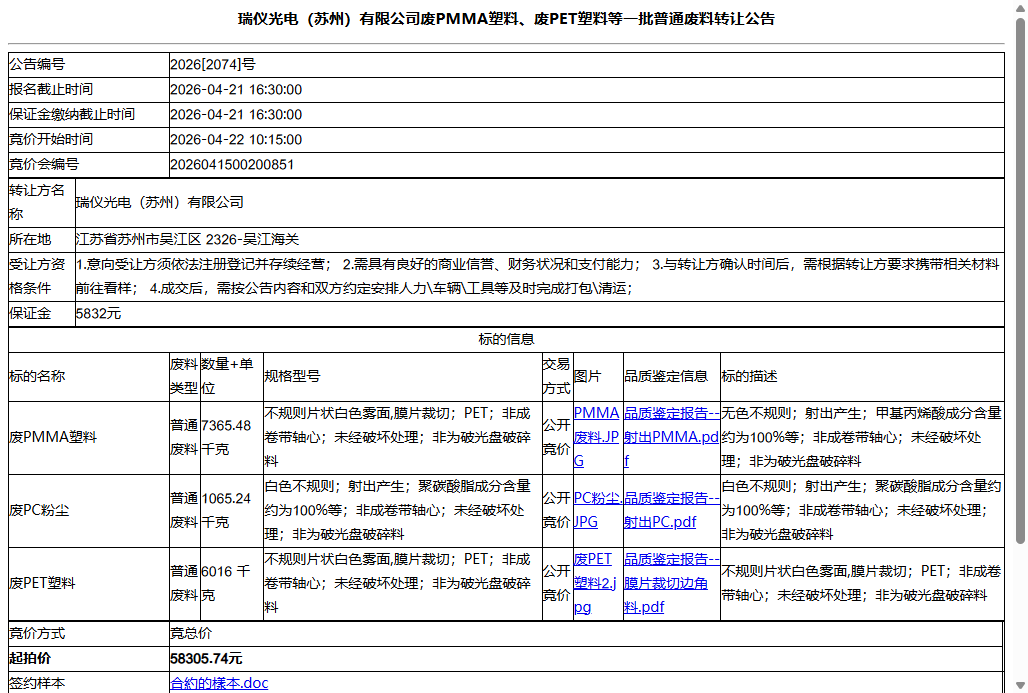Click the 数量+单位 column header
Screen dimensions: 1028x693
point(227,376)
